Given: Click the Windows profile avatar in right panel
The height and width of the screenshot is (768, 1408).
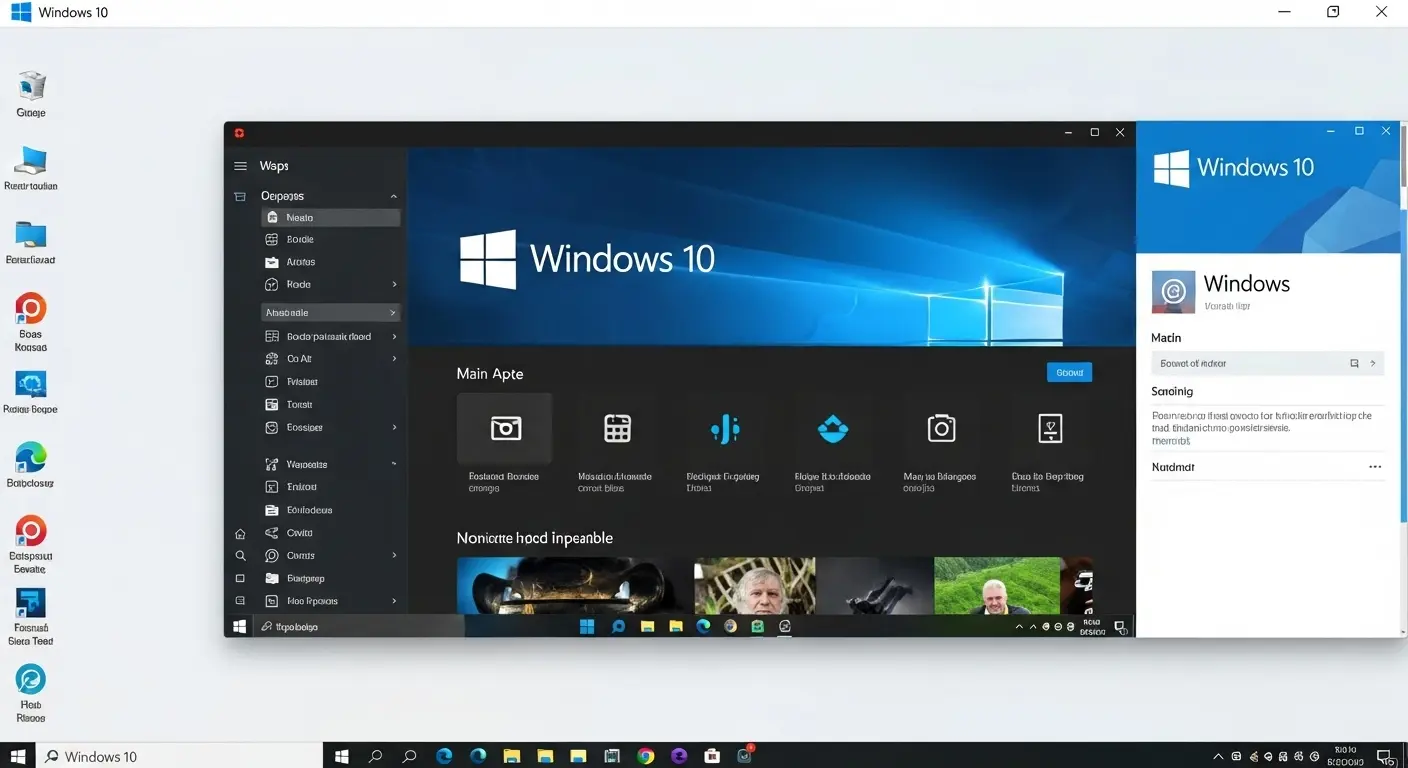Looking at the screenshot, I should coord(1173,292).
